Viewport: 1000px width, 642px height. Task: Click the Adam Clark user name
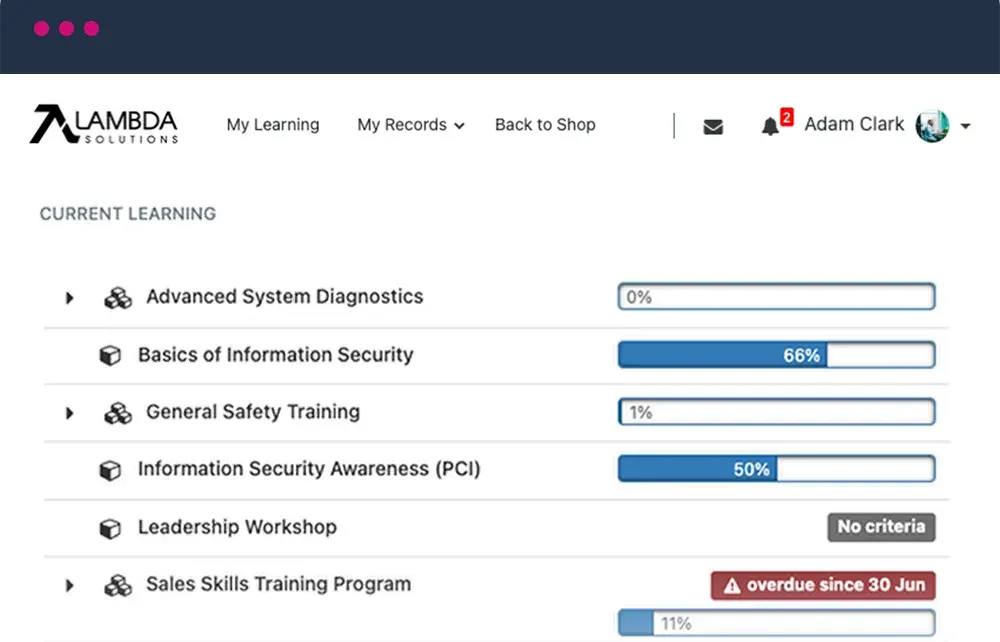click(854, 124)
